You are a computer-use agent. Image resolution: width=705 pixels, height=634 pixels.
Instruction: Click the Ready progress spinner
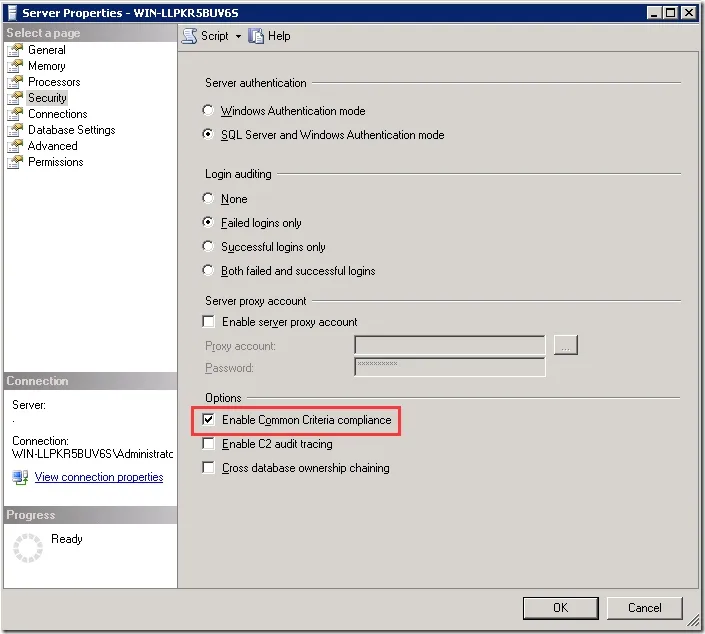[x=28, y=548]
